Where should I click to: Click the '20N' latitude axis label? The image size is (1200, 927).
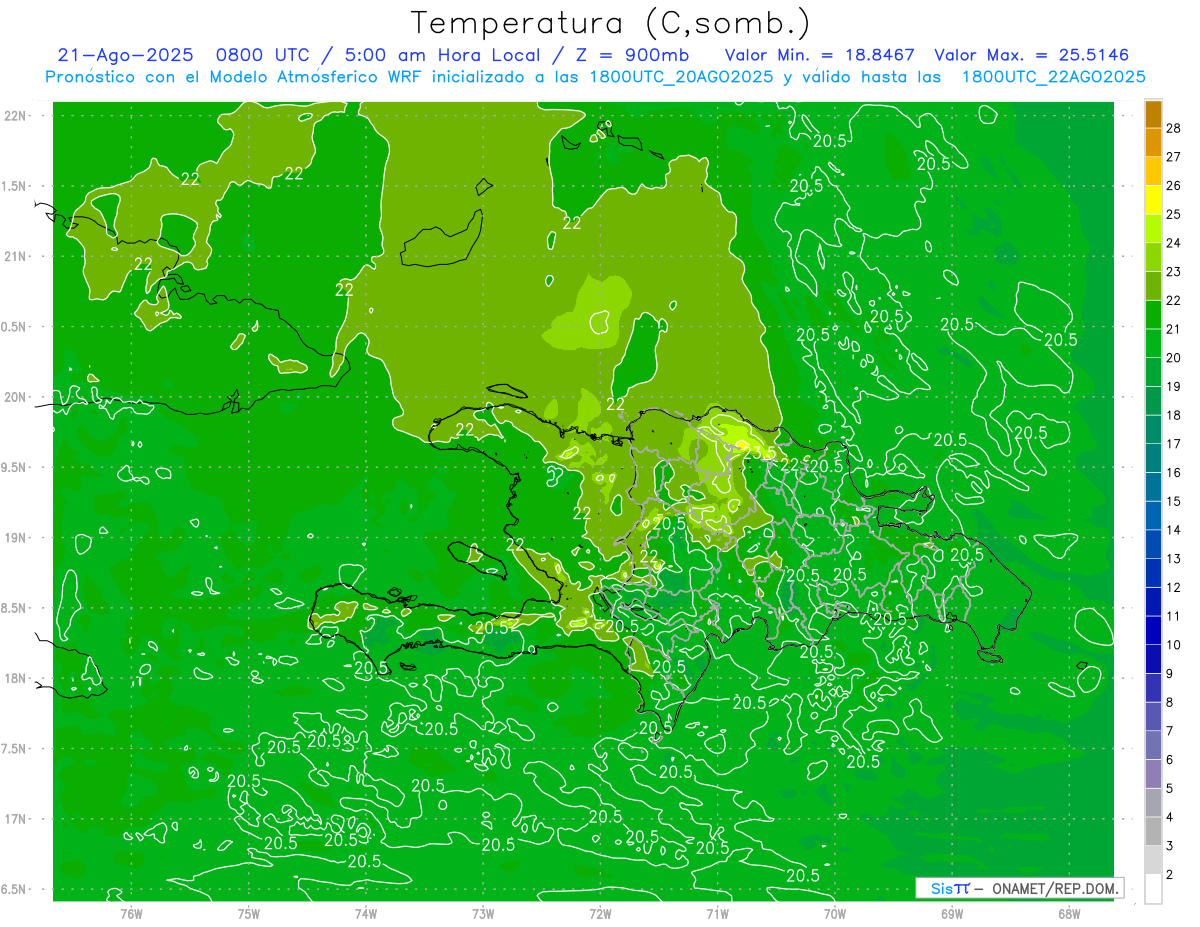[x=15, y=397]
